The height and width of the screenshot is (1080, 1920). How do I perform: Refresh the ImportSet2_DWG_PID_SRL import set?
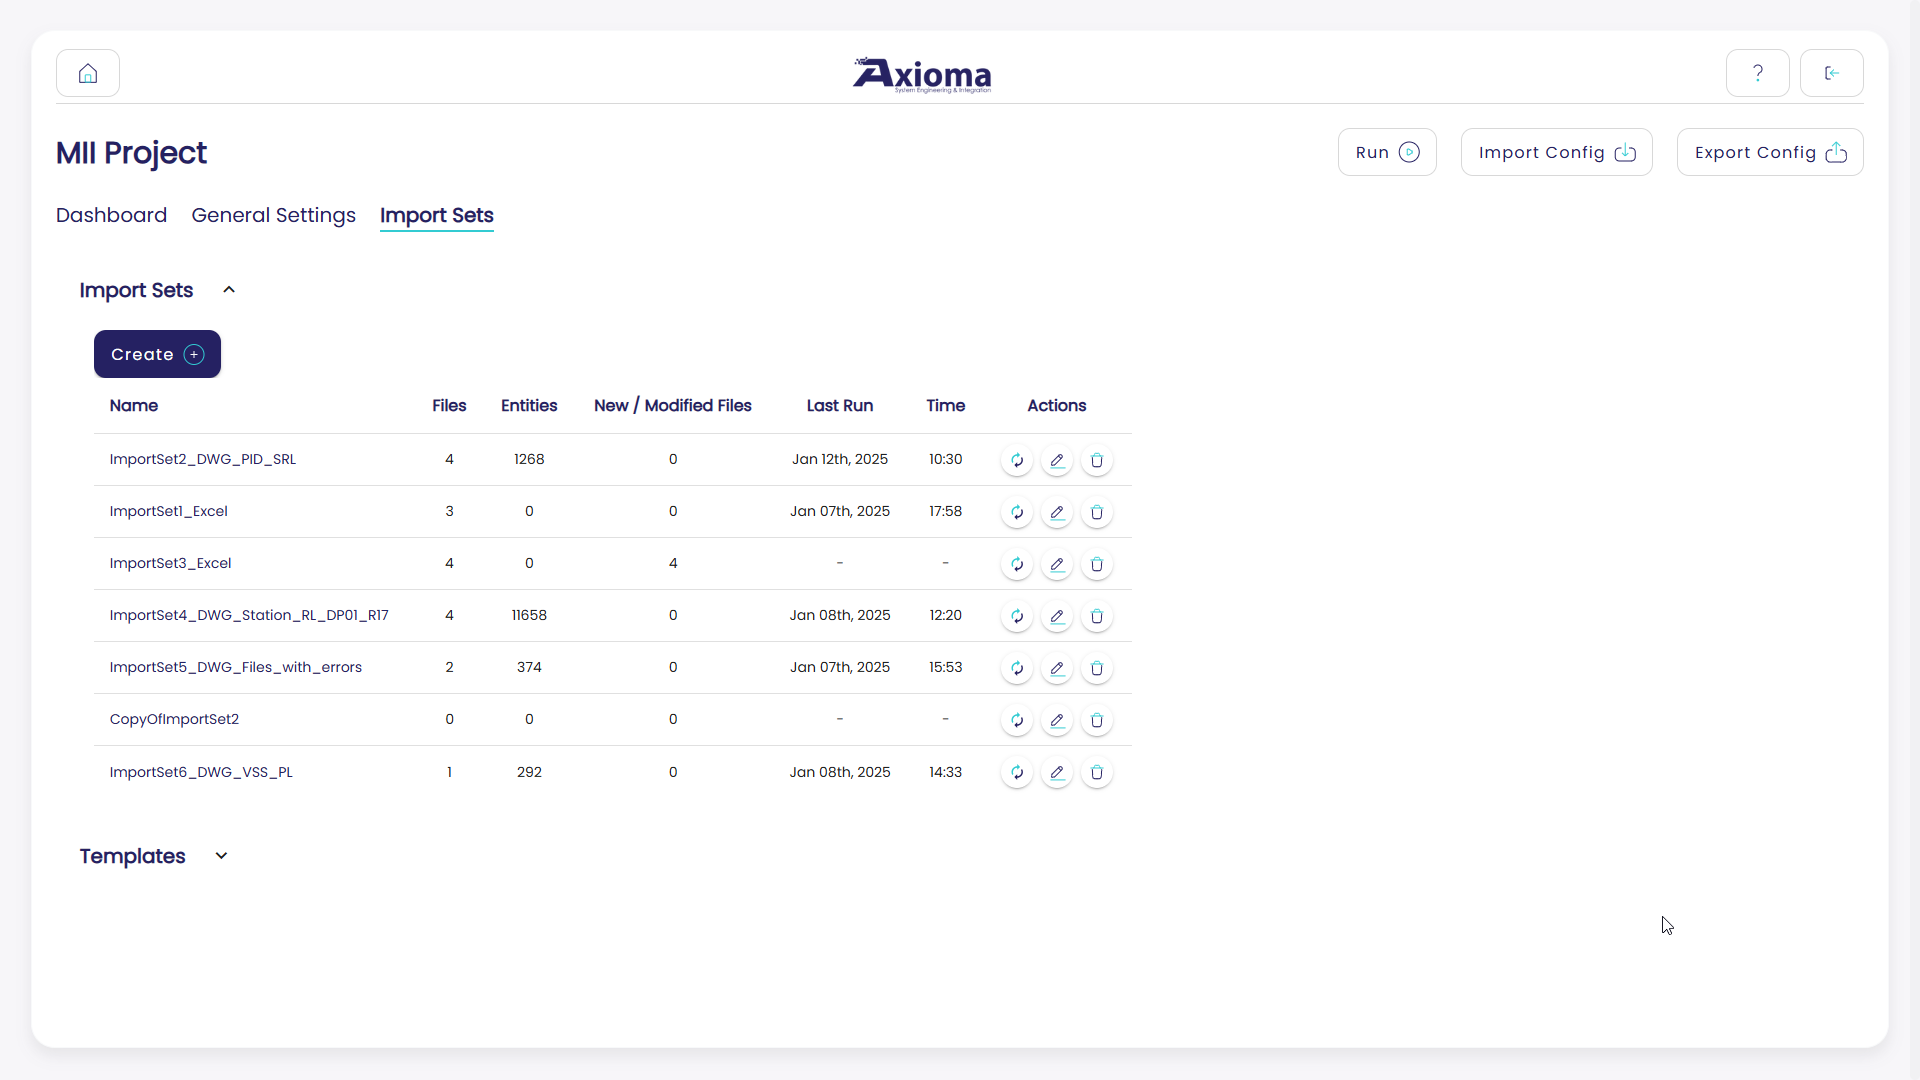tap(1017, 460)
